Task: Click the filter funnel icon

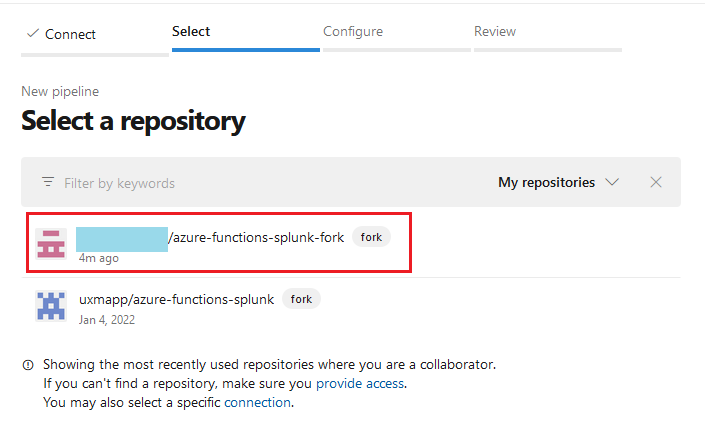Action: pyautogui.click(x=48, y=183)
